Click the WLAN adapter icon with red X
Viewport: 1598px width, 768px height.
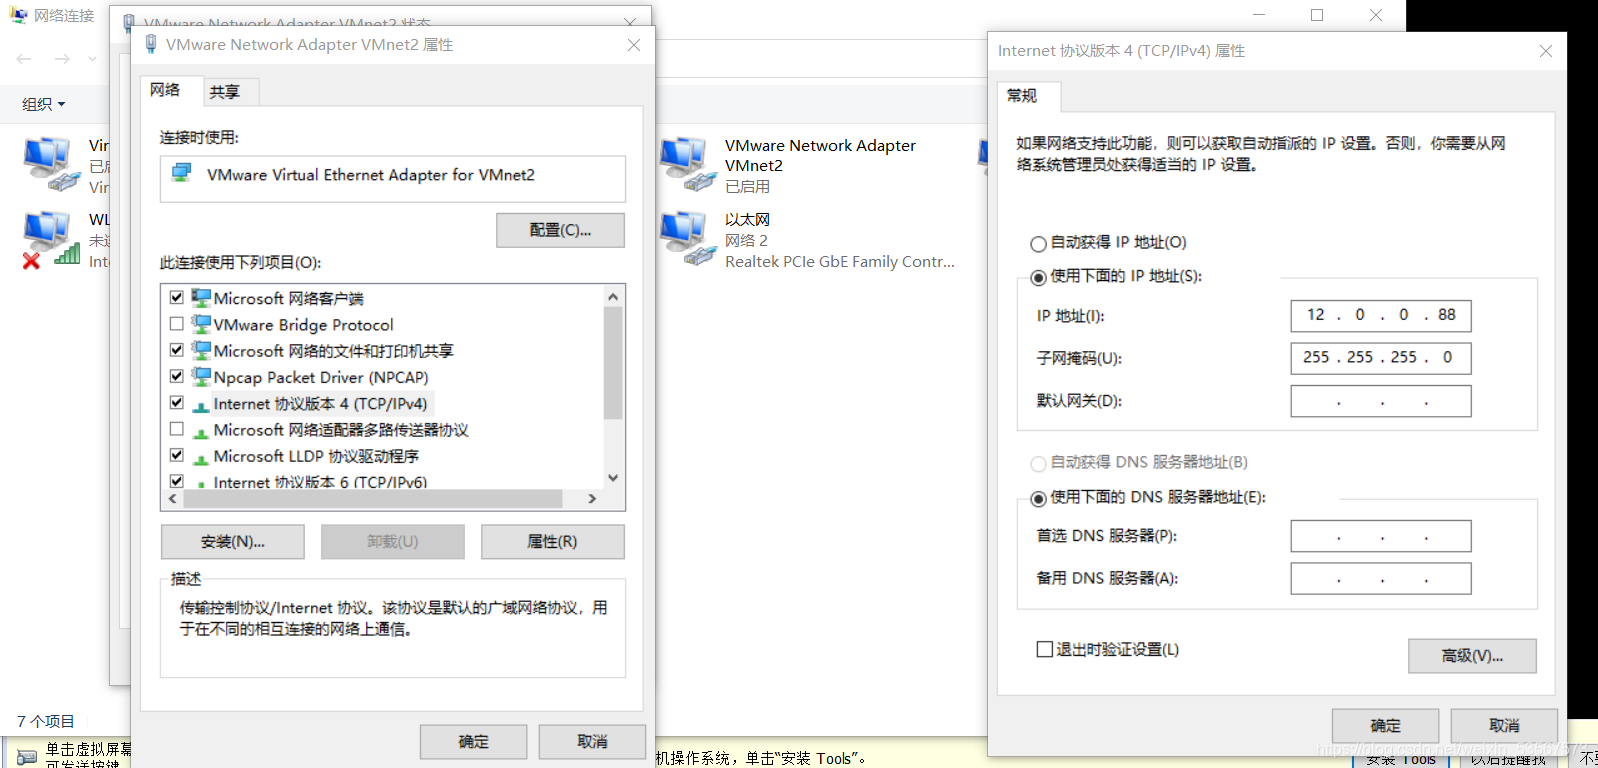pos(52,240)
